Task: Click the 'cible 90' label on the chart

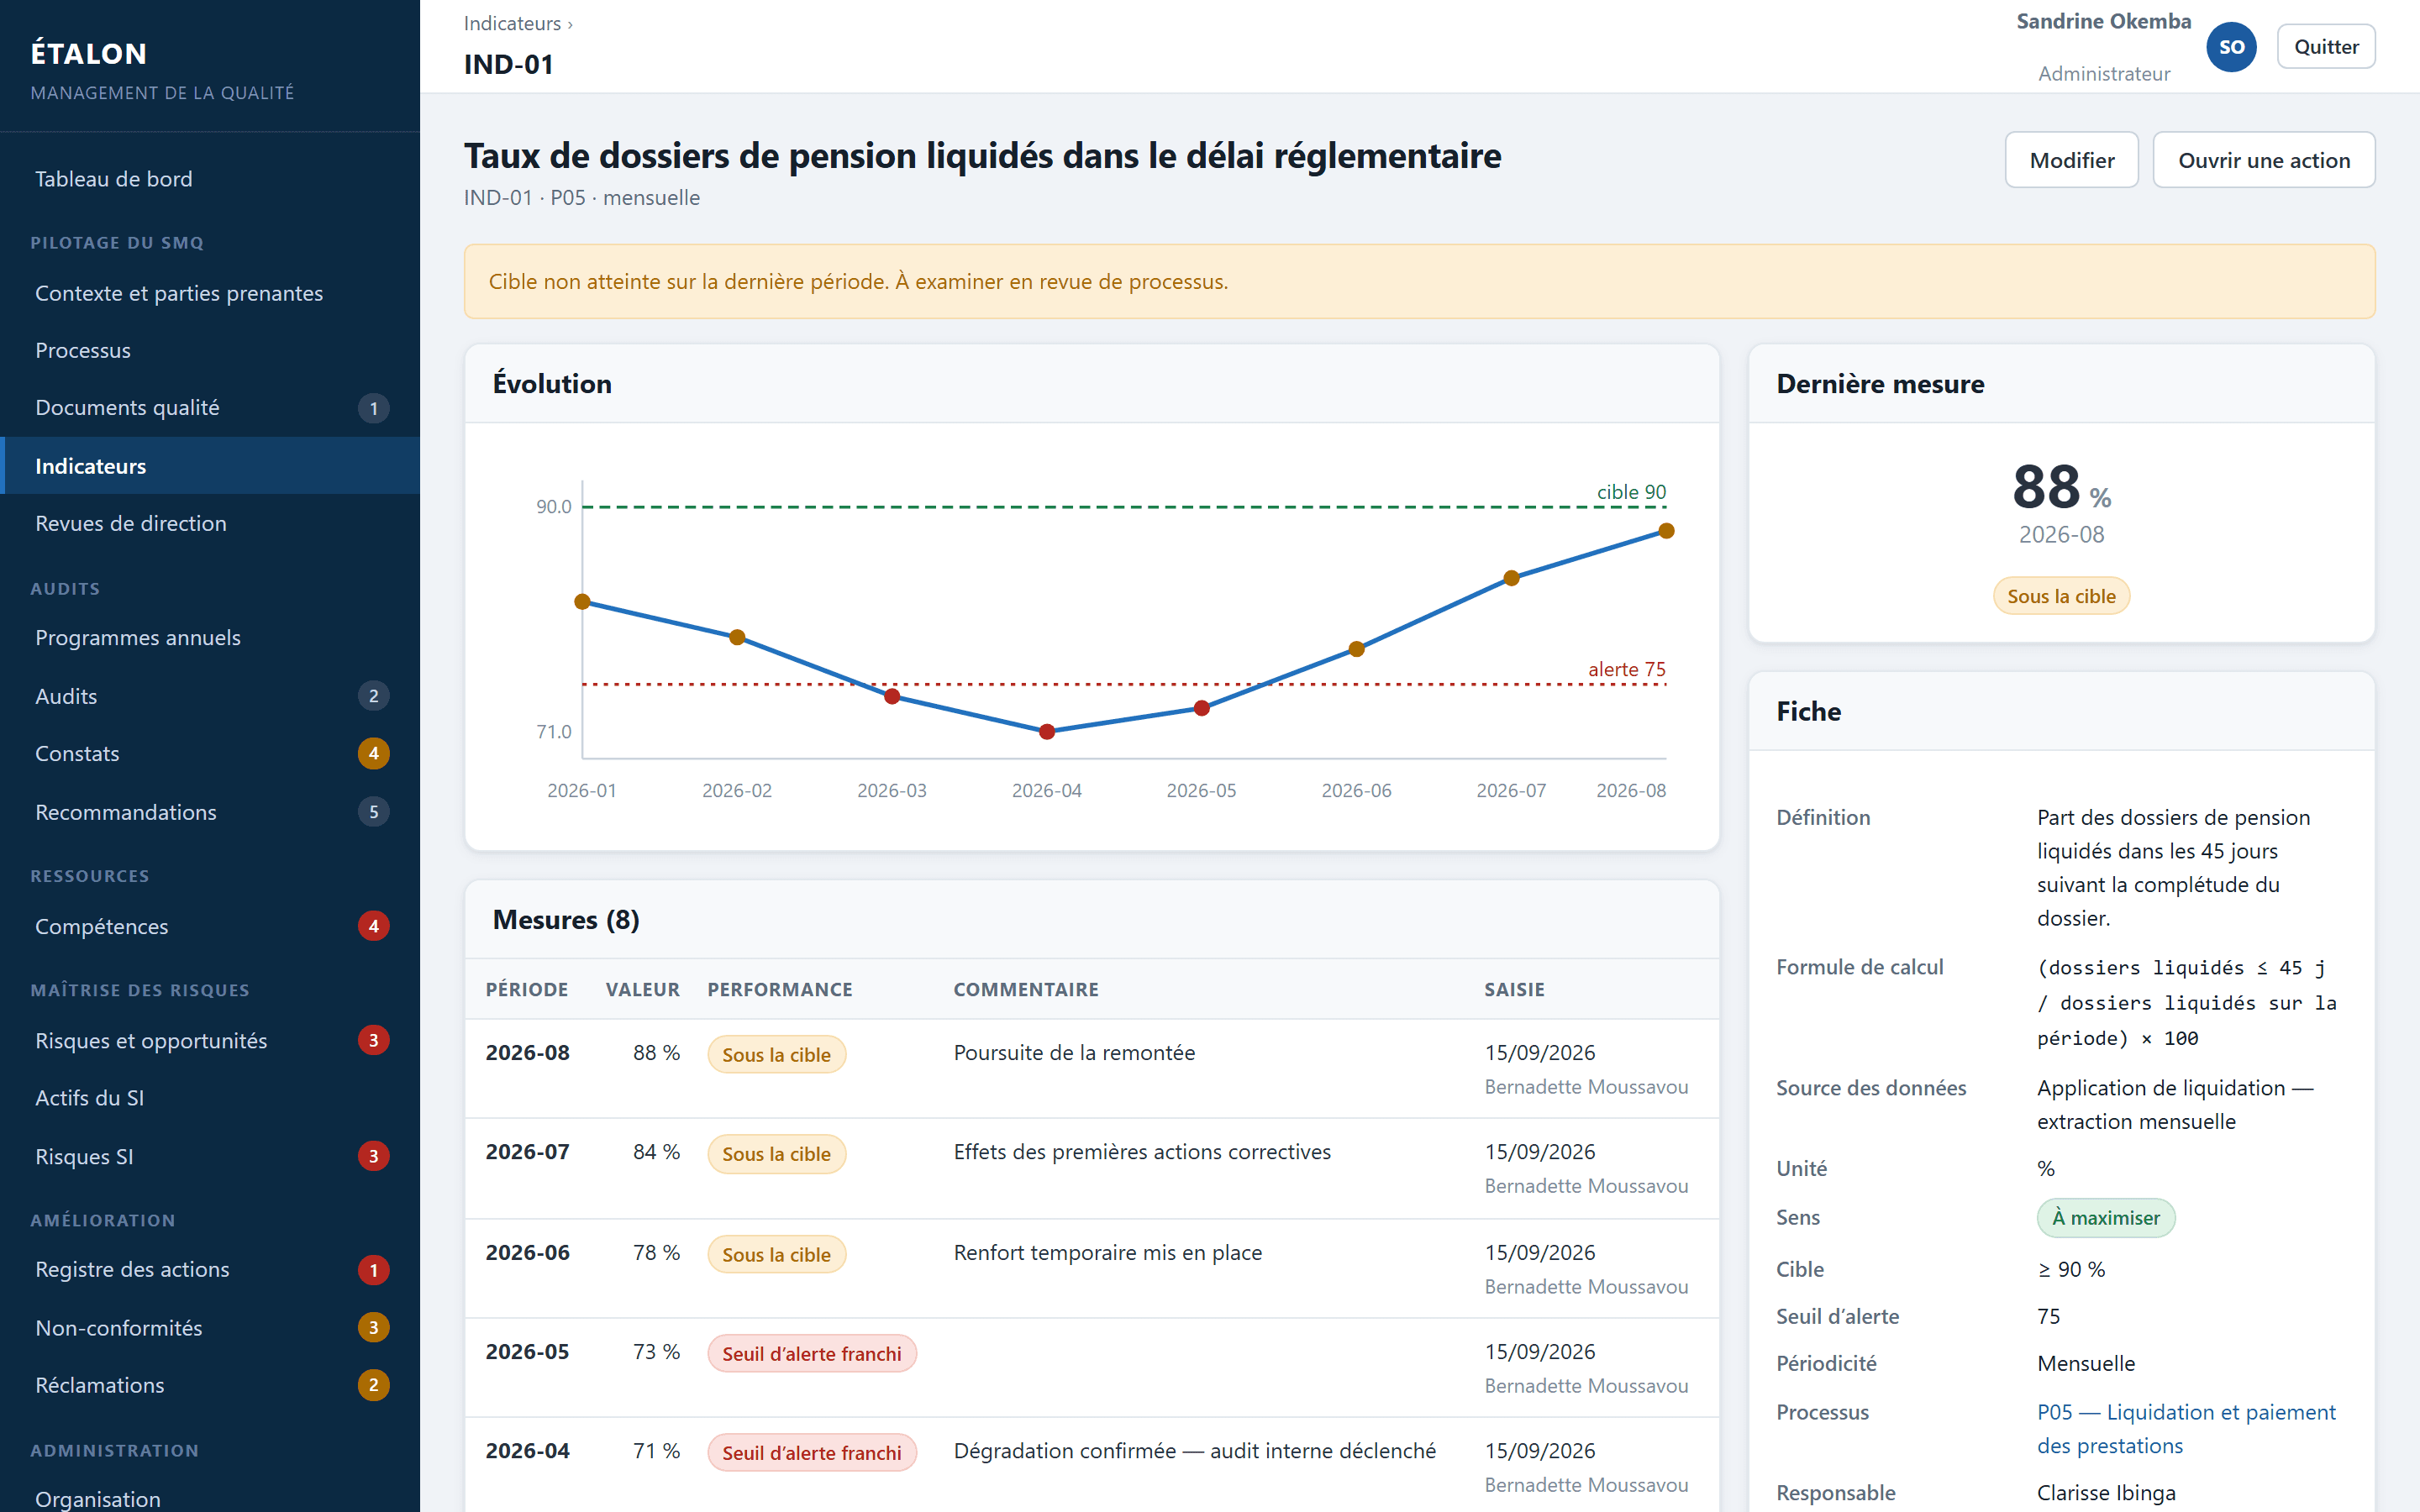Action: 1631,492
